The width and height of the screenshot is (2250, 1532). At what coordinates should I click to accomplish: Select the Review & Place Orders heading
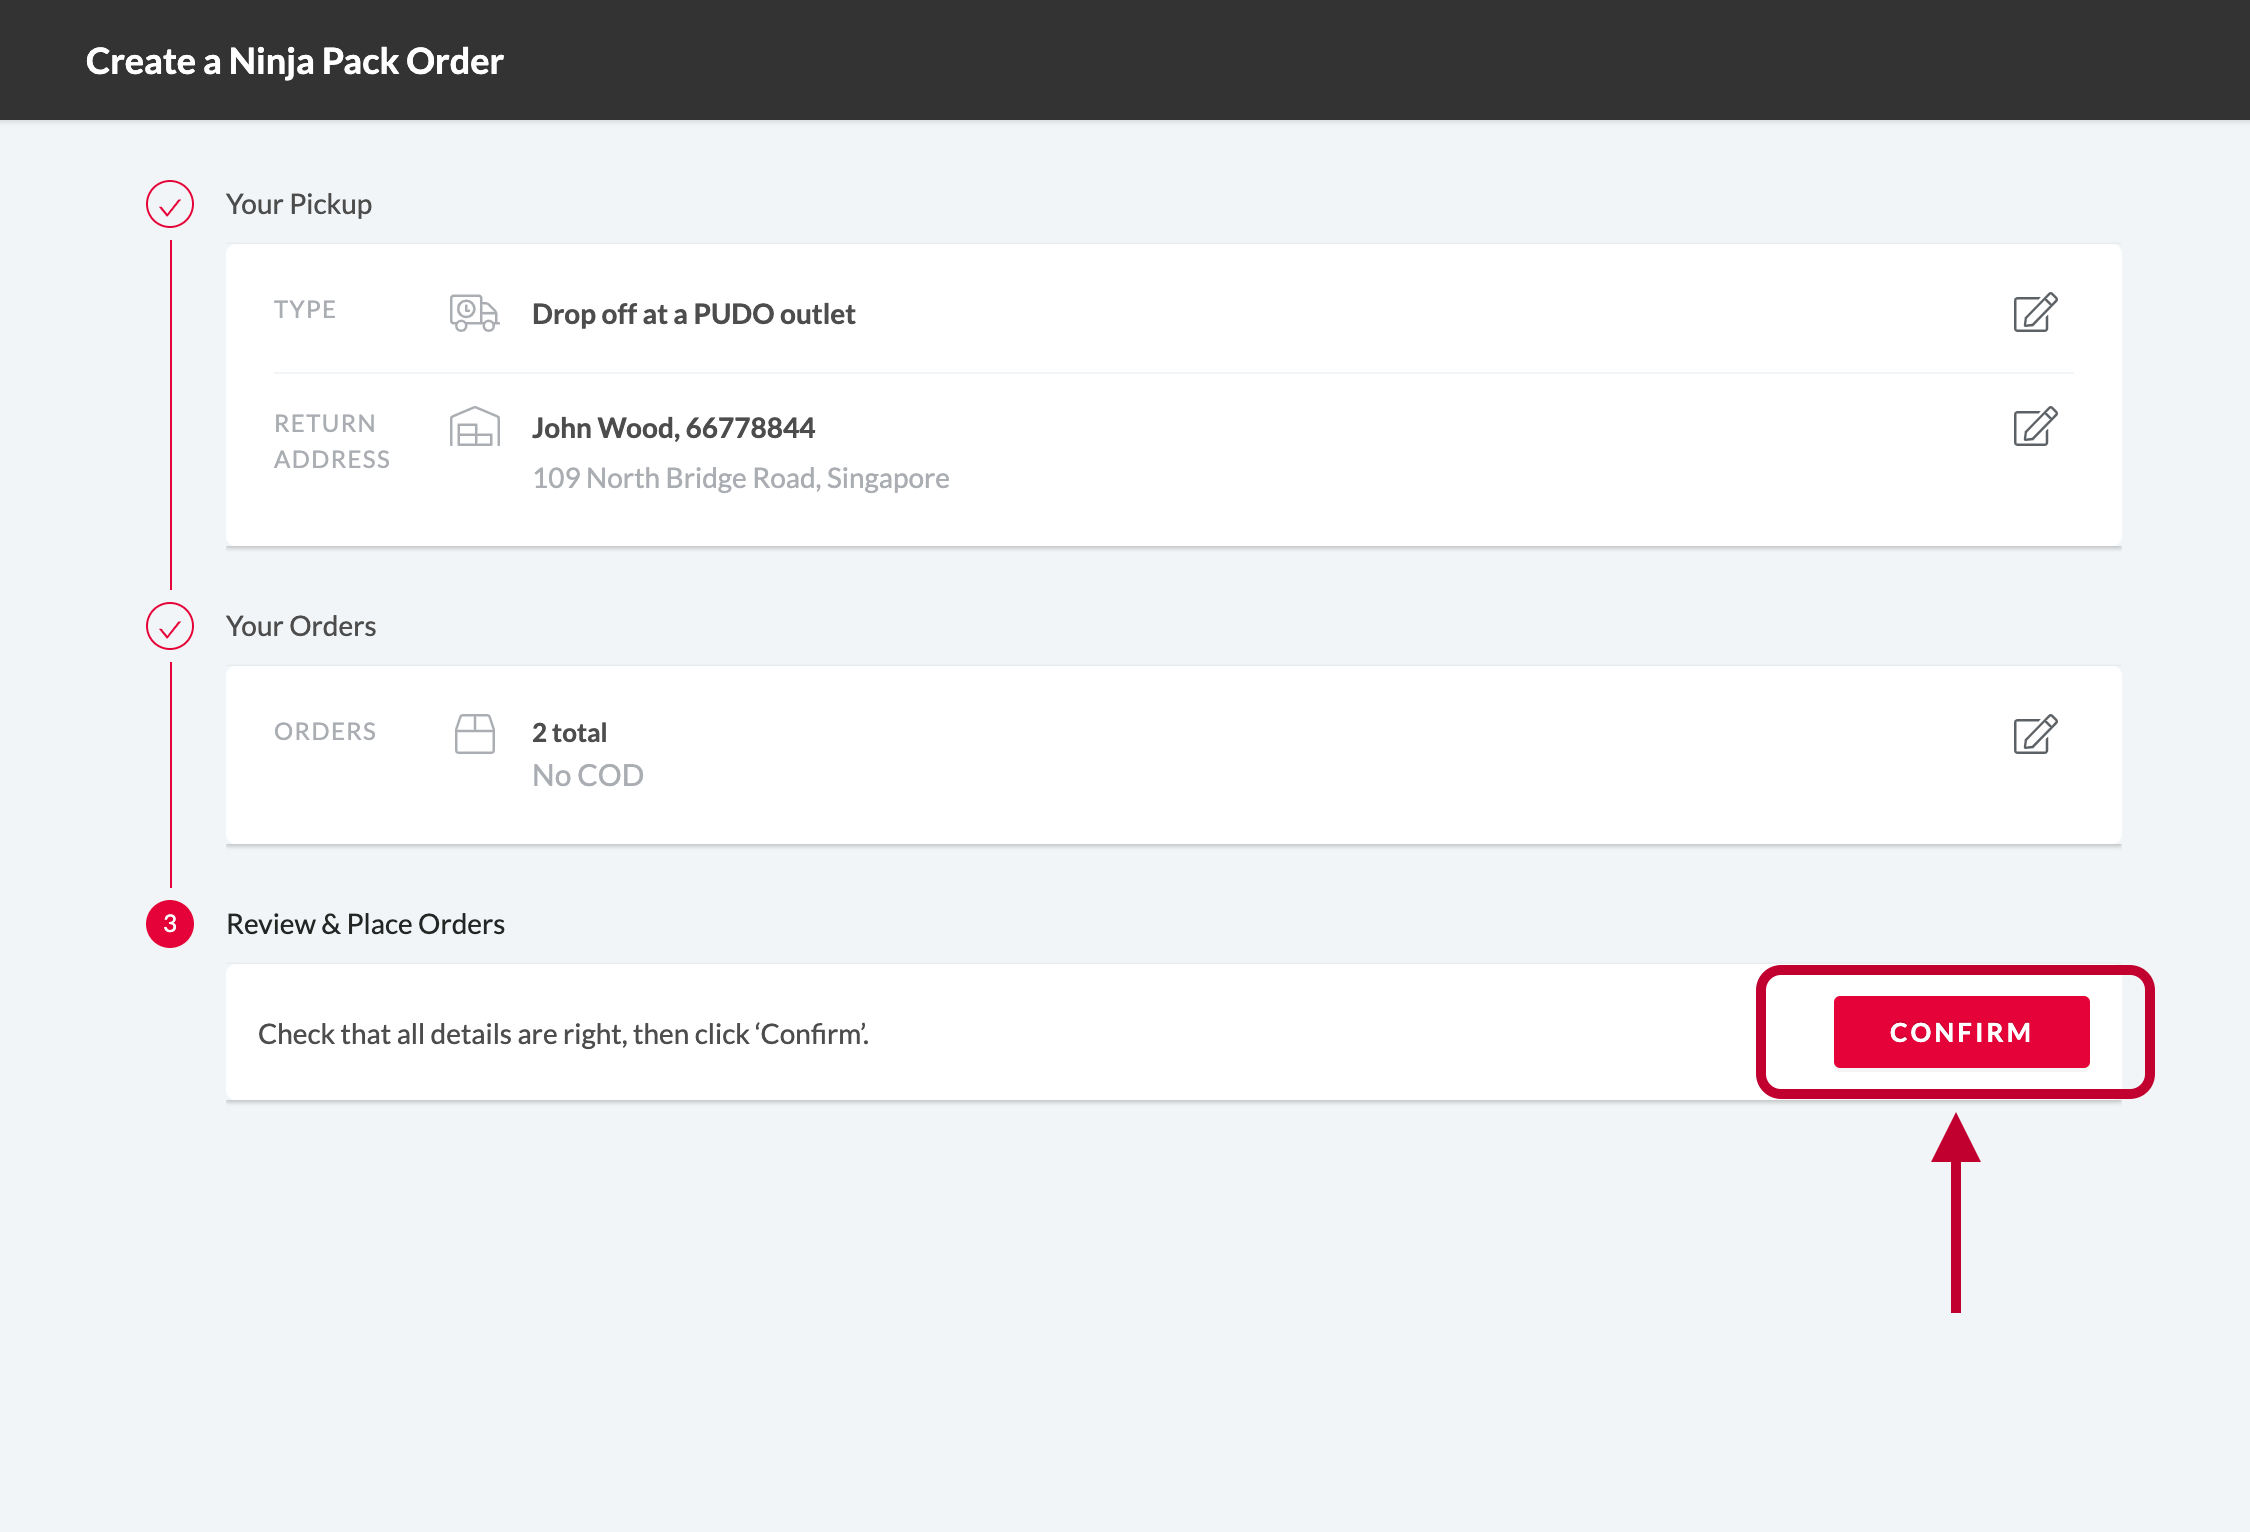tap(365, 924)
